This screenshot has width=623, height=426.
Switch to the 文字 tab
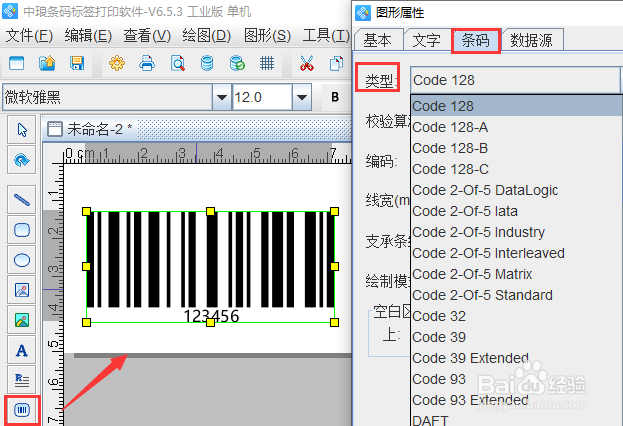[x=426, y=40]
